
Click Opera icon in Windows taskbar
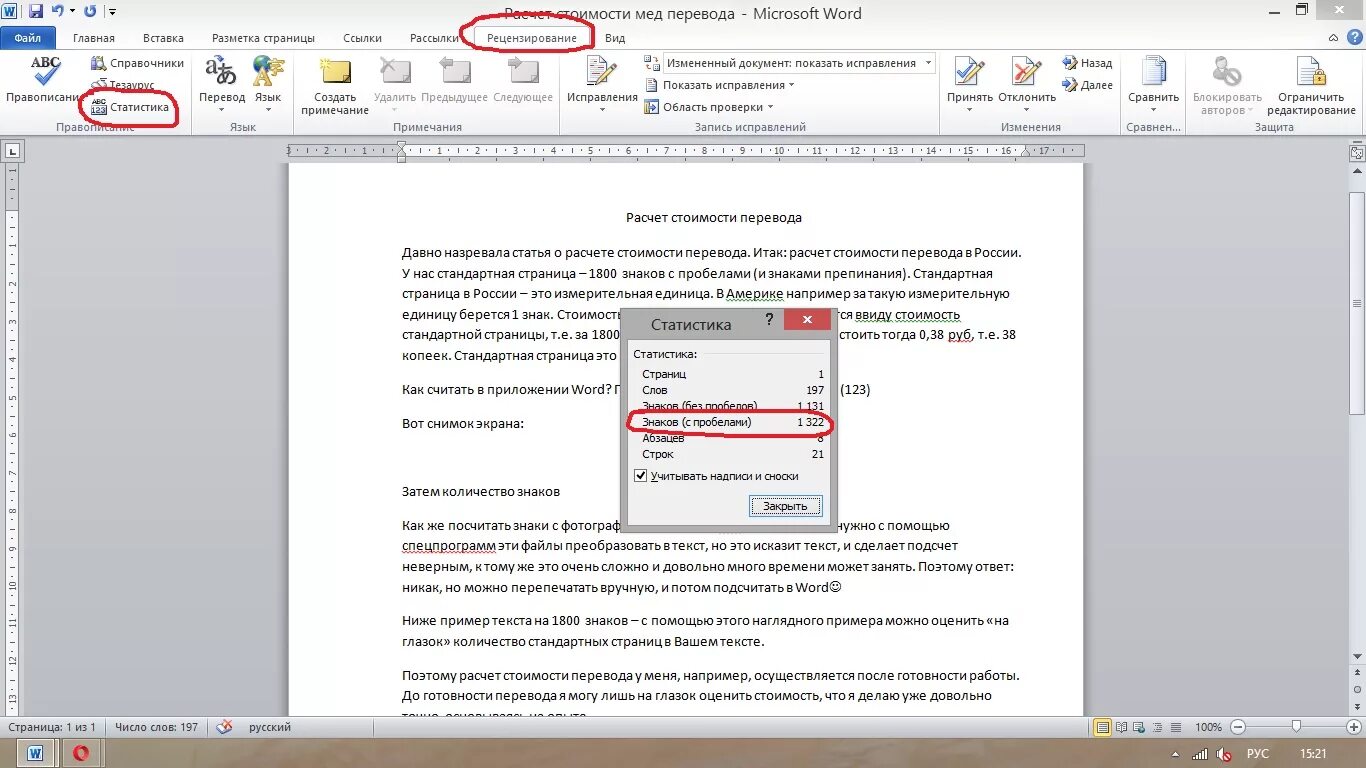tap(82, 752)
